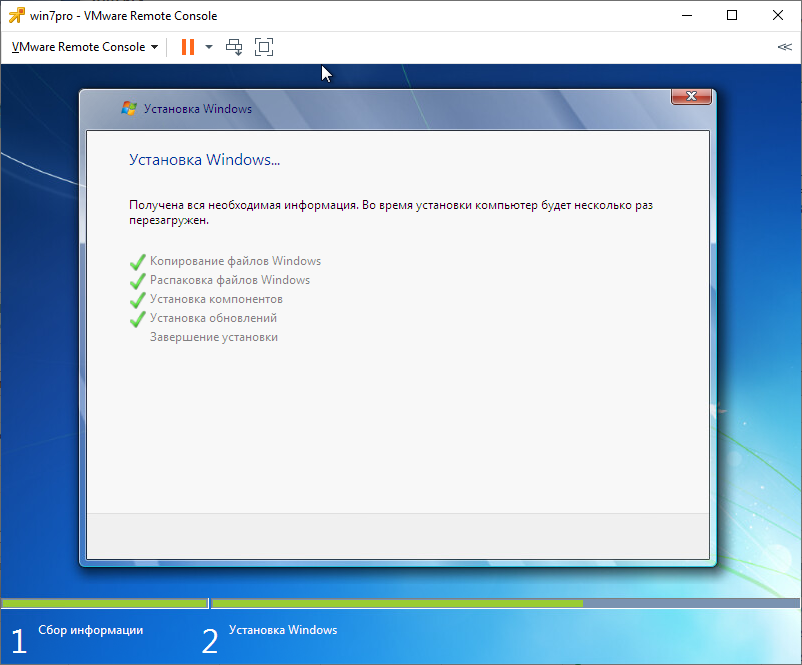Click the Windows flag icon in setup title

[x=129, y=108]
